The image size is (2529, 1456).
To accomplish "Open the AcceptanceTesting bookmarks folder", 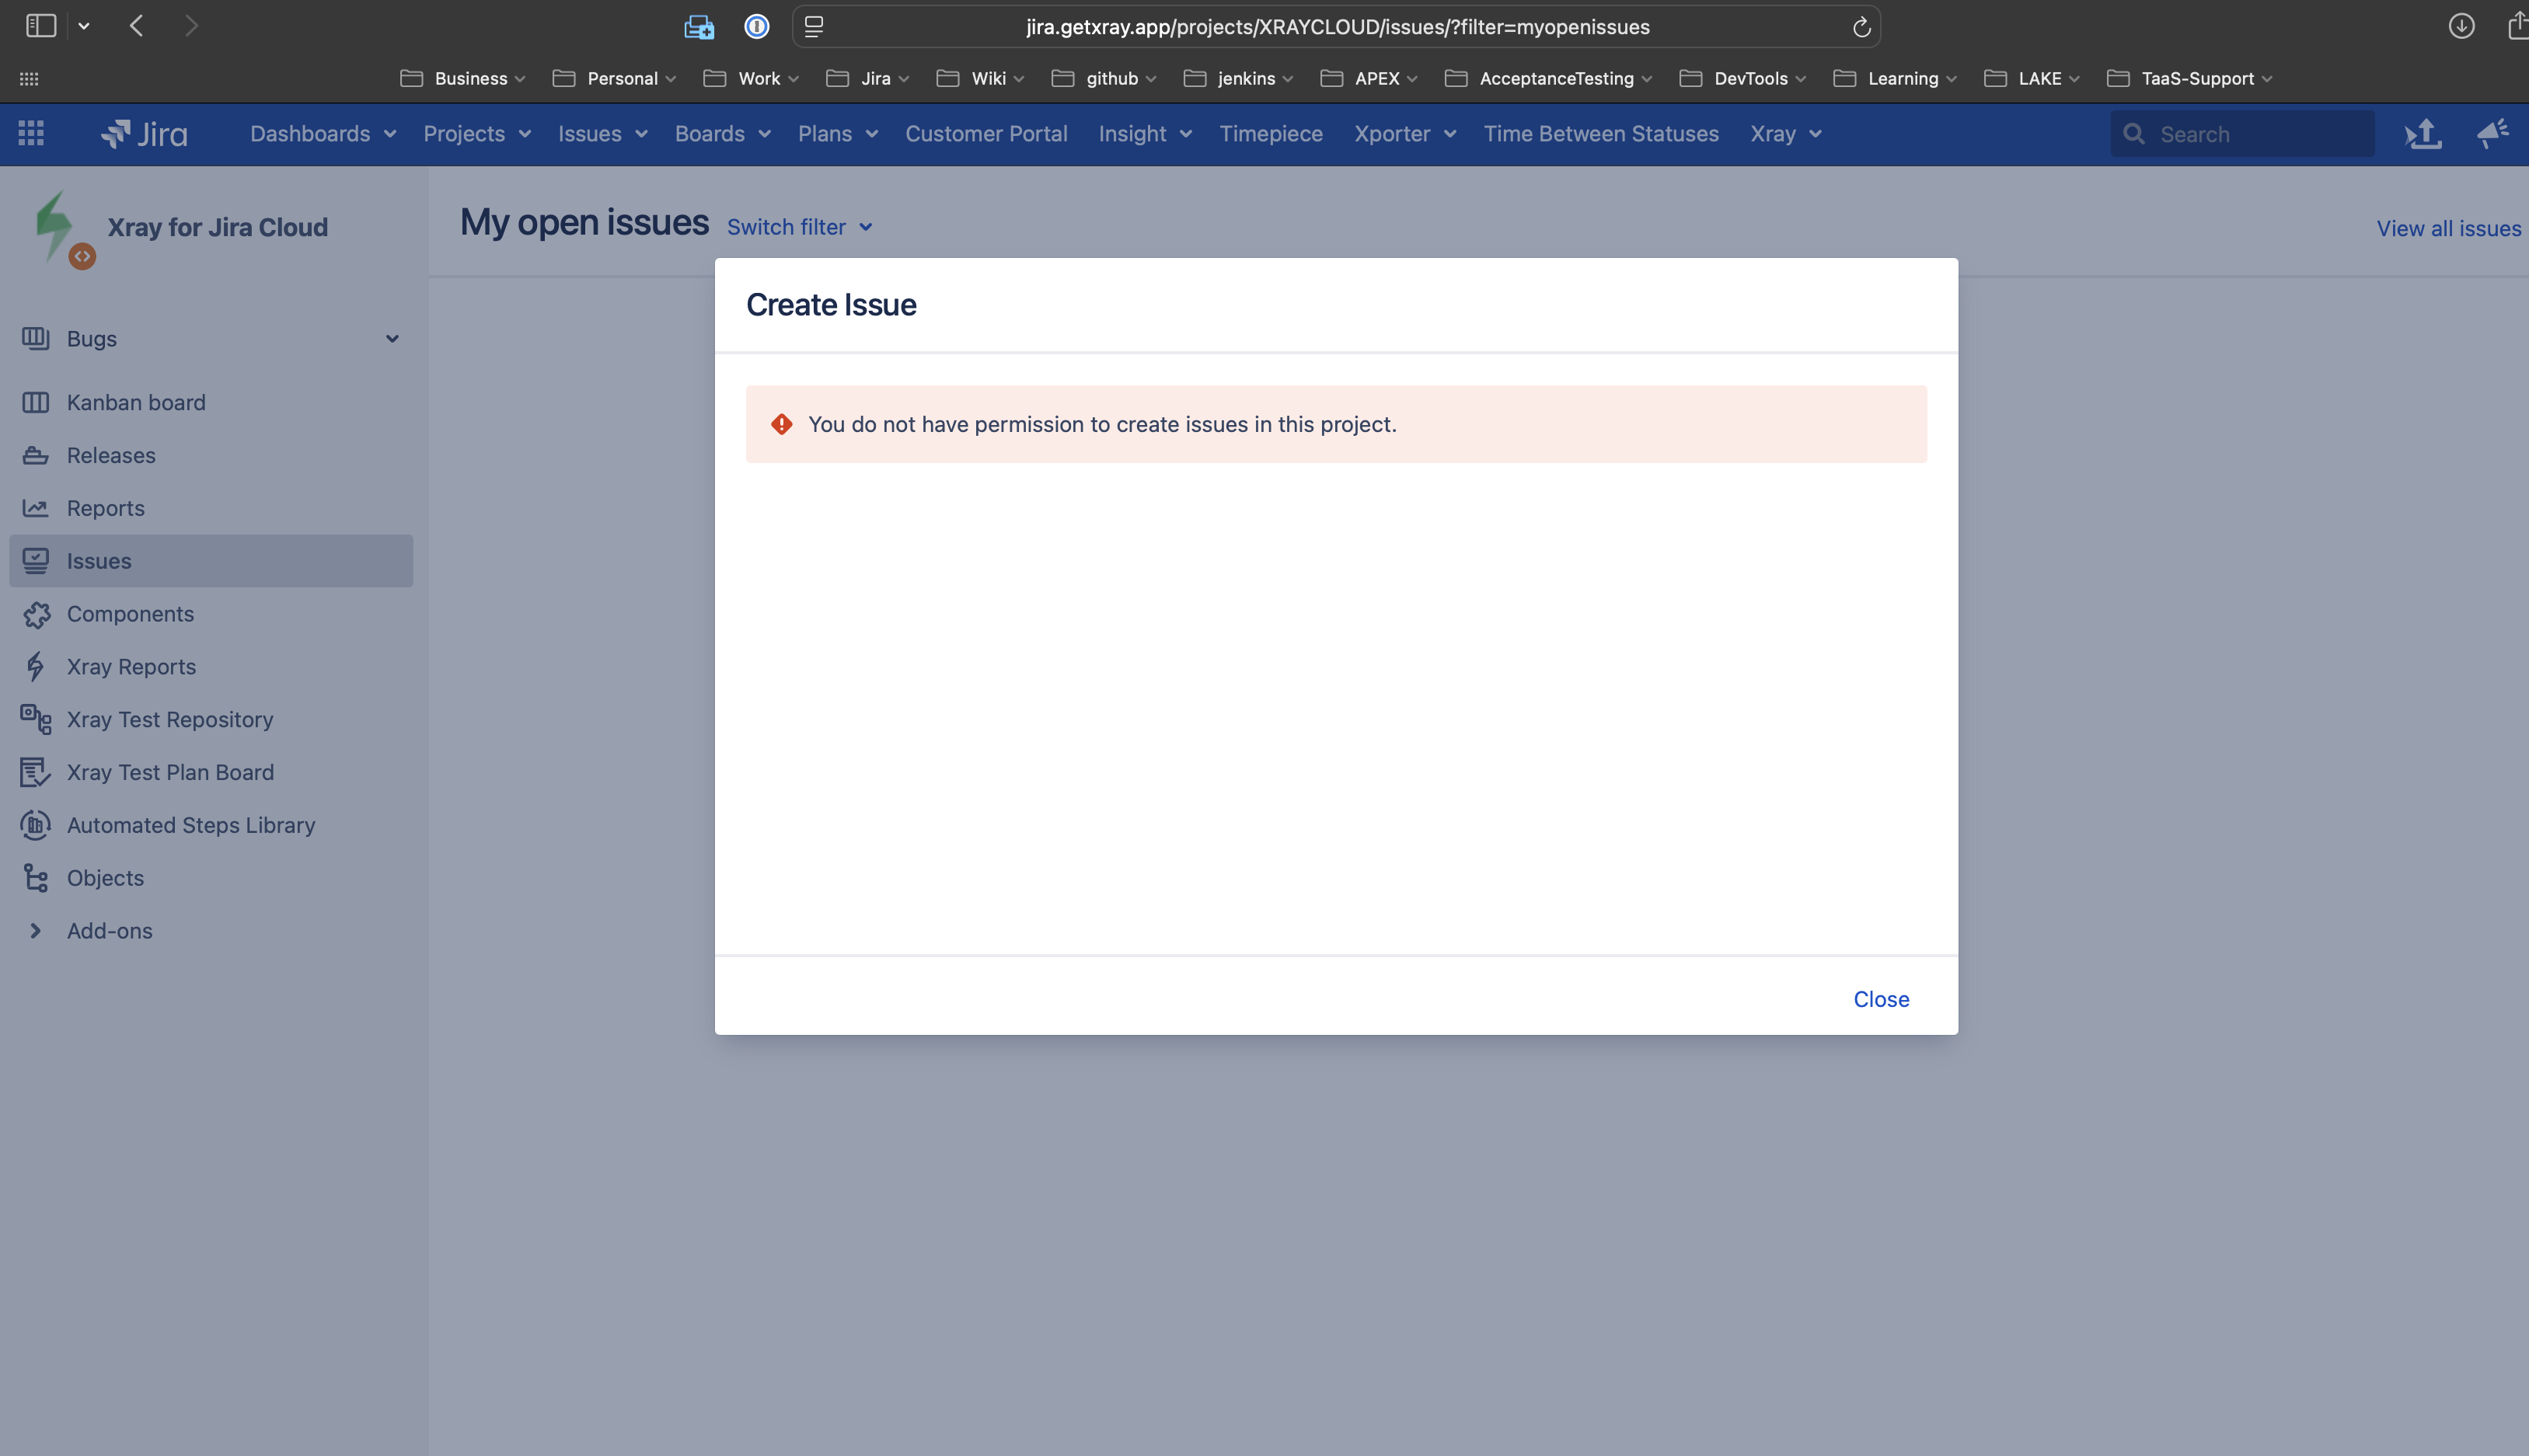I will 1548,78.
